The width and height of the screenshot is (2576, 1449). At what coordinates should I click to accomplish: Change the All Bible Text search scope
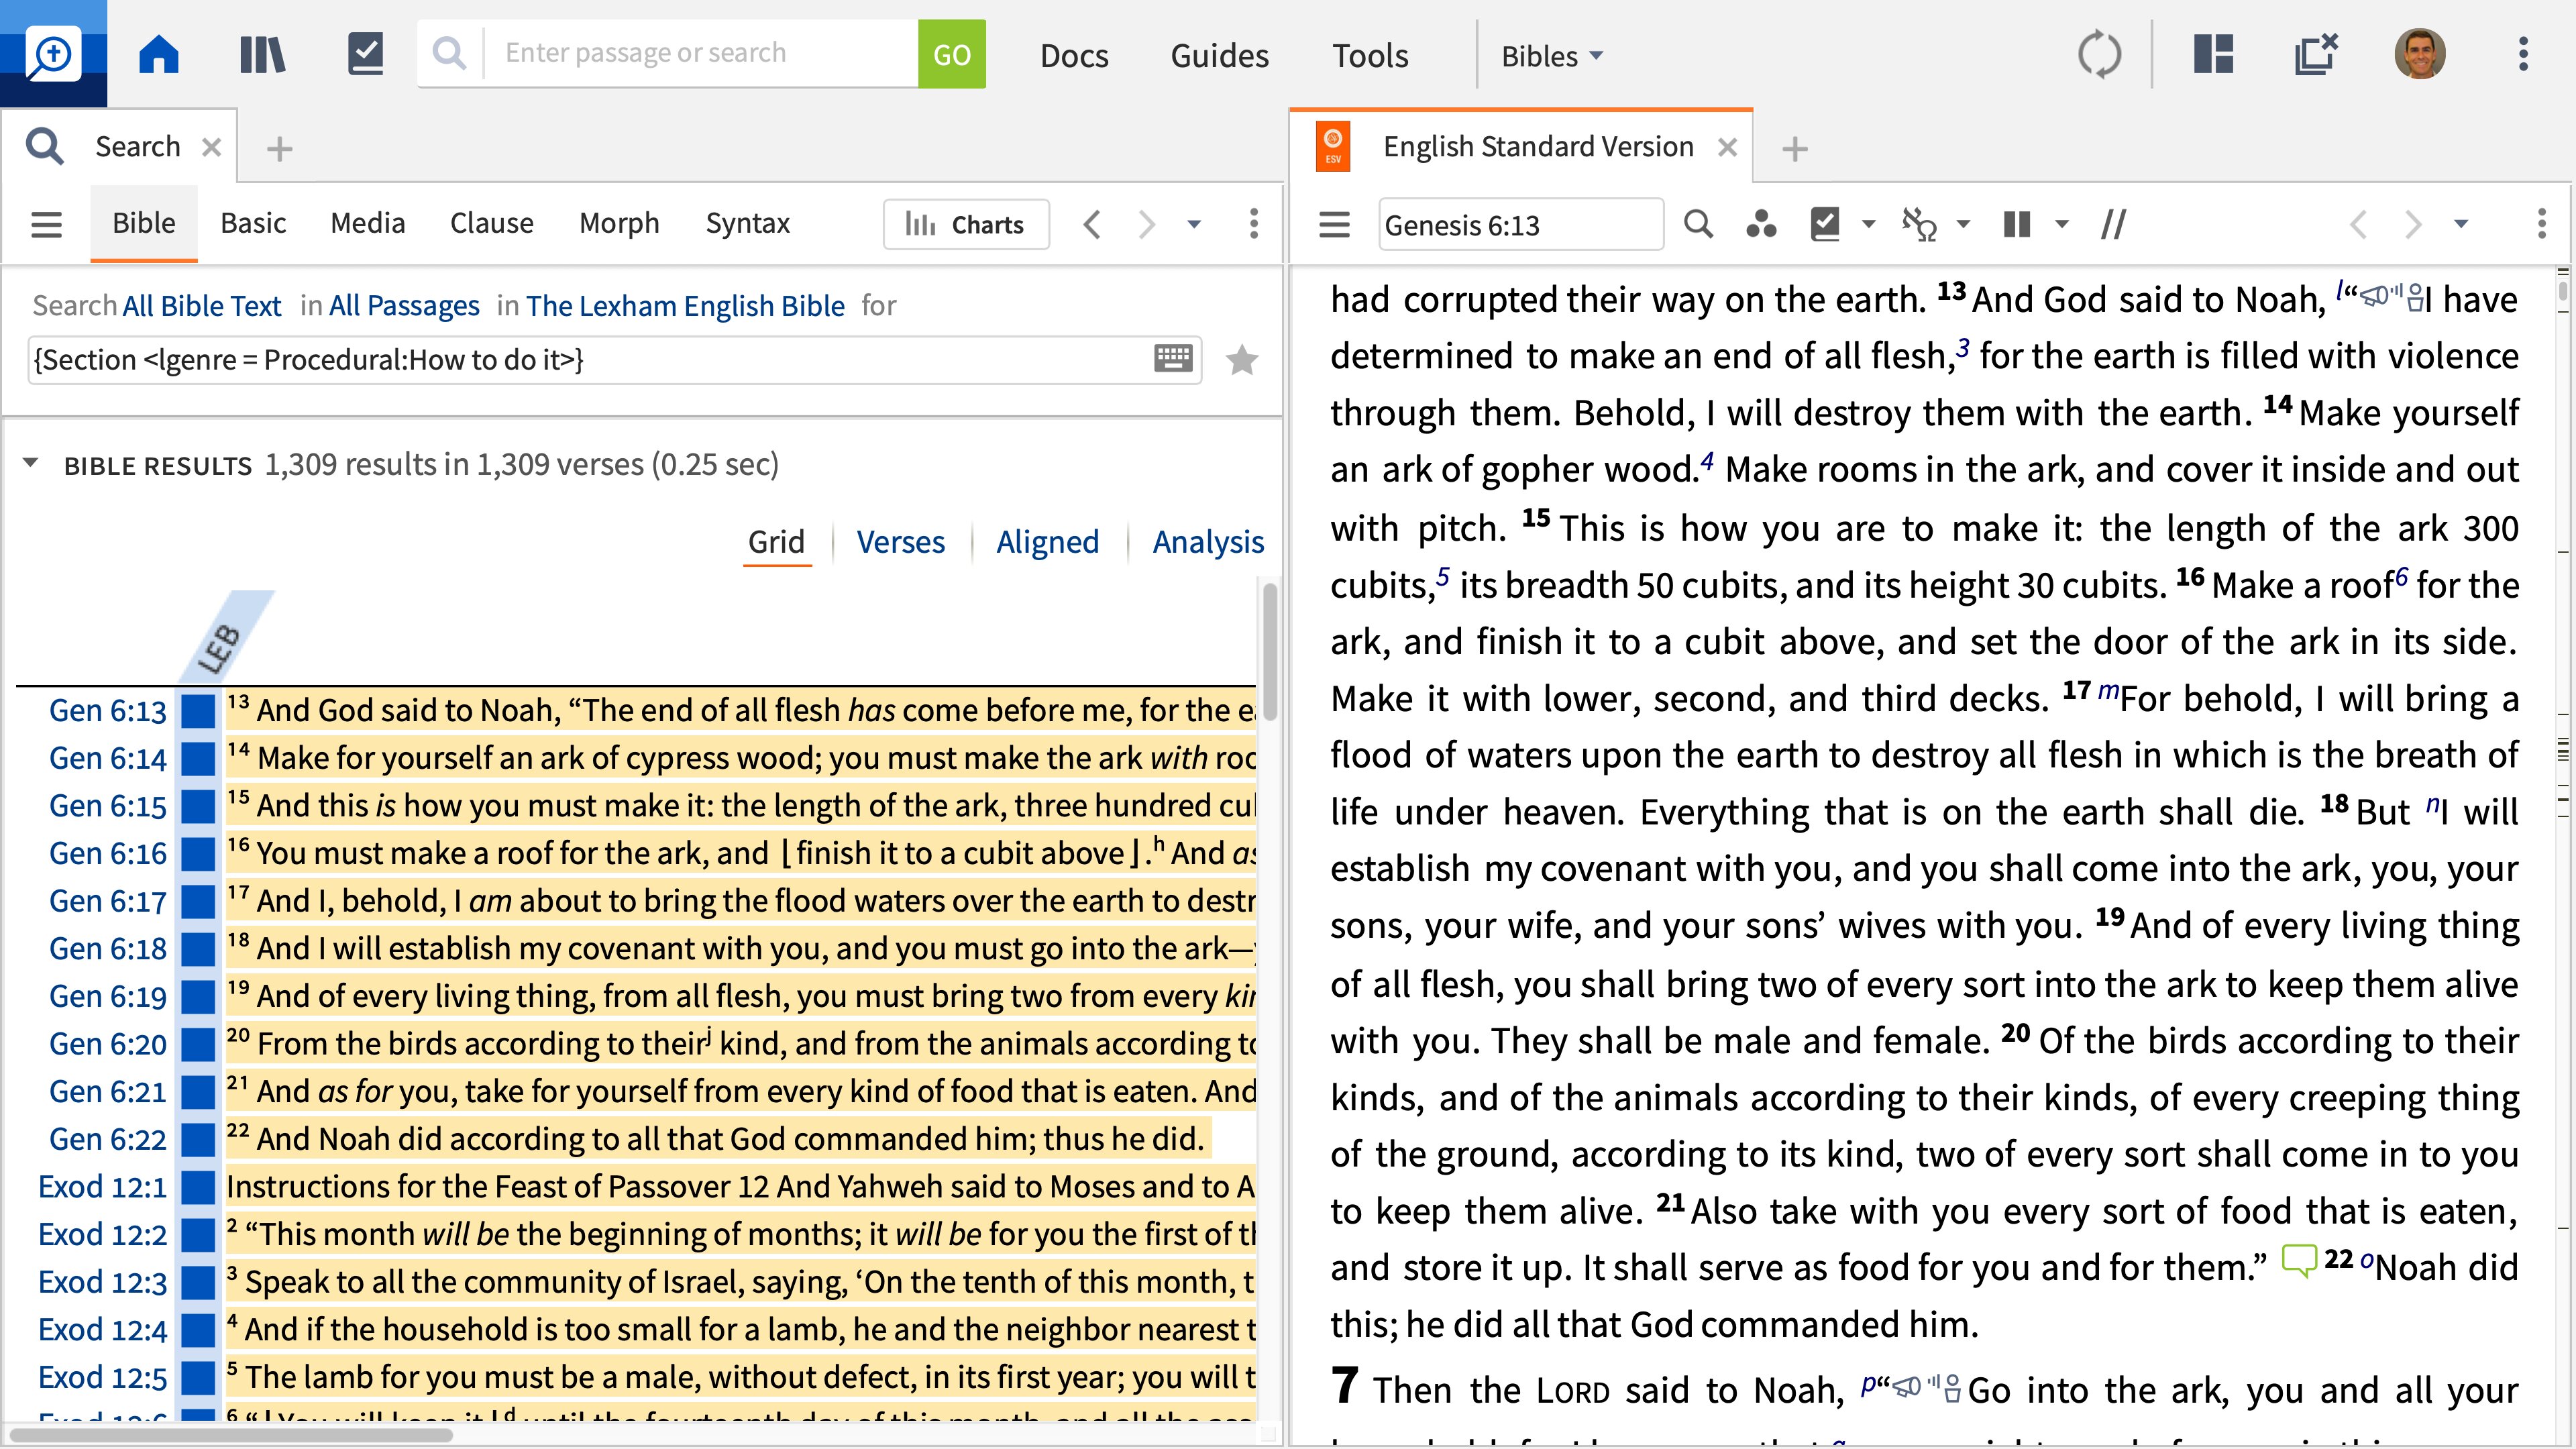pyautogui.click(x=202, y=305)
